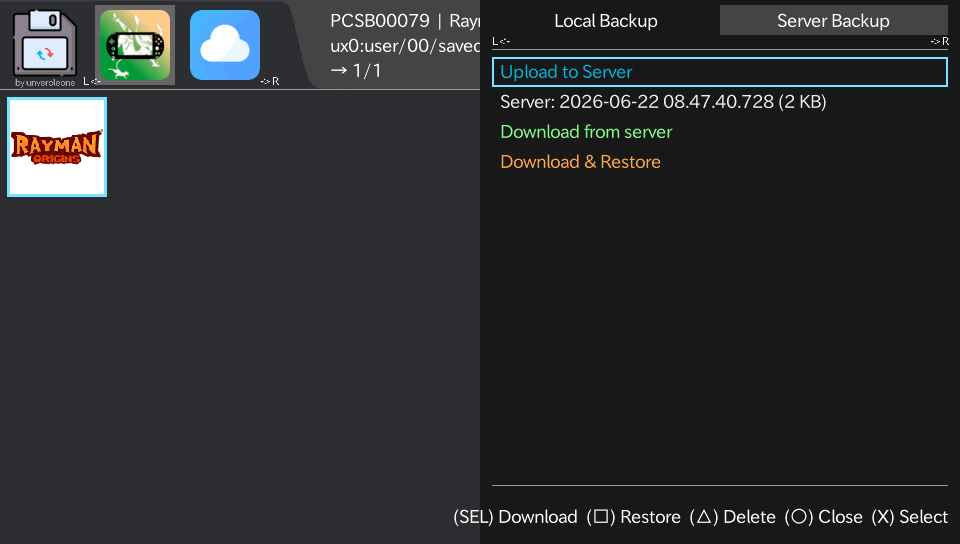Click the PCSB00079 title ID text
The width and height of the screenshot is (960, 544).
tap(380, 21)
